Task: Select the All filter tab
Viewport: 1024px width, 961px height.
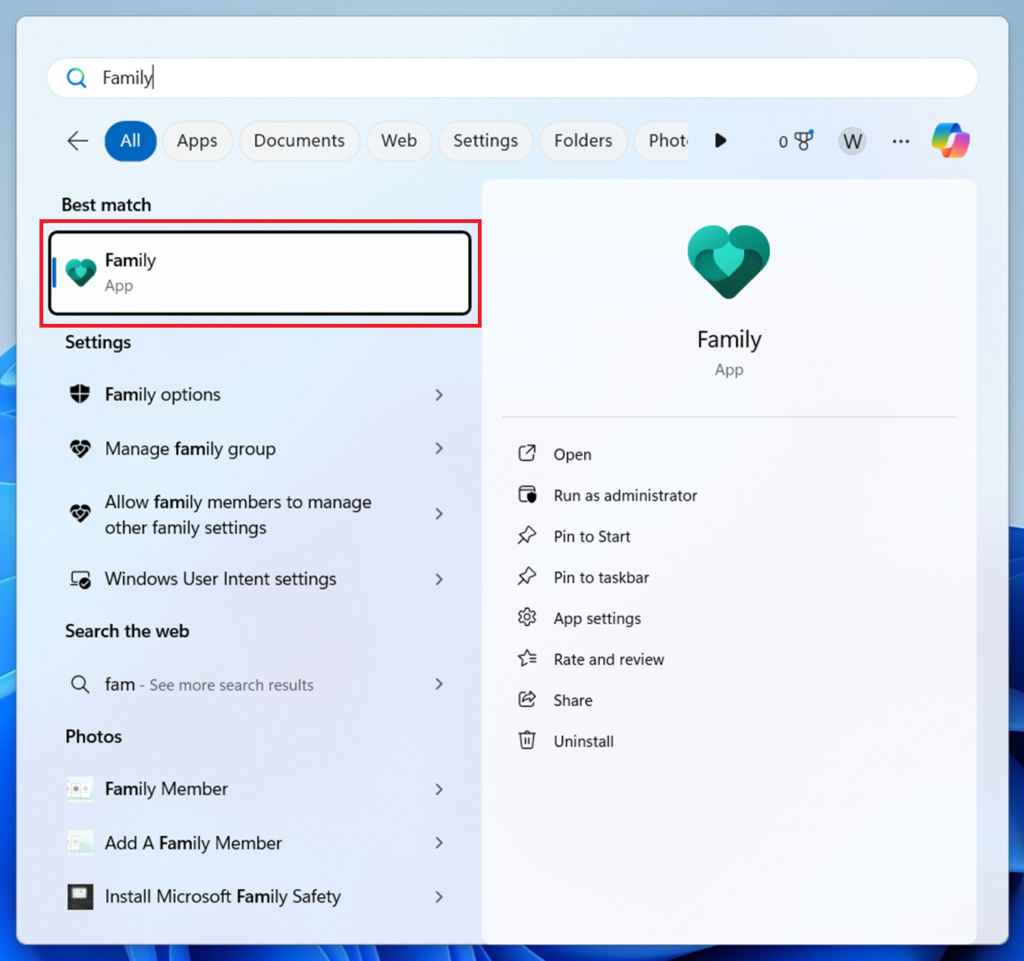Action: tap(131, 141)
